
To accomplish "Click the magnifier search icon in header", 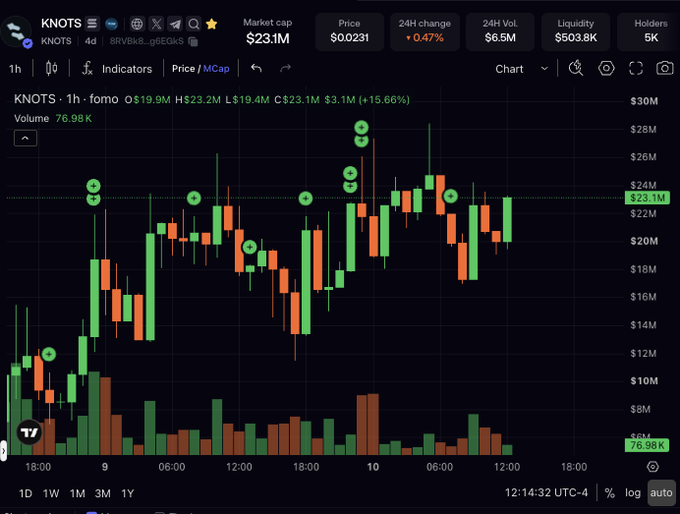I will [x=194, y=24].
